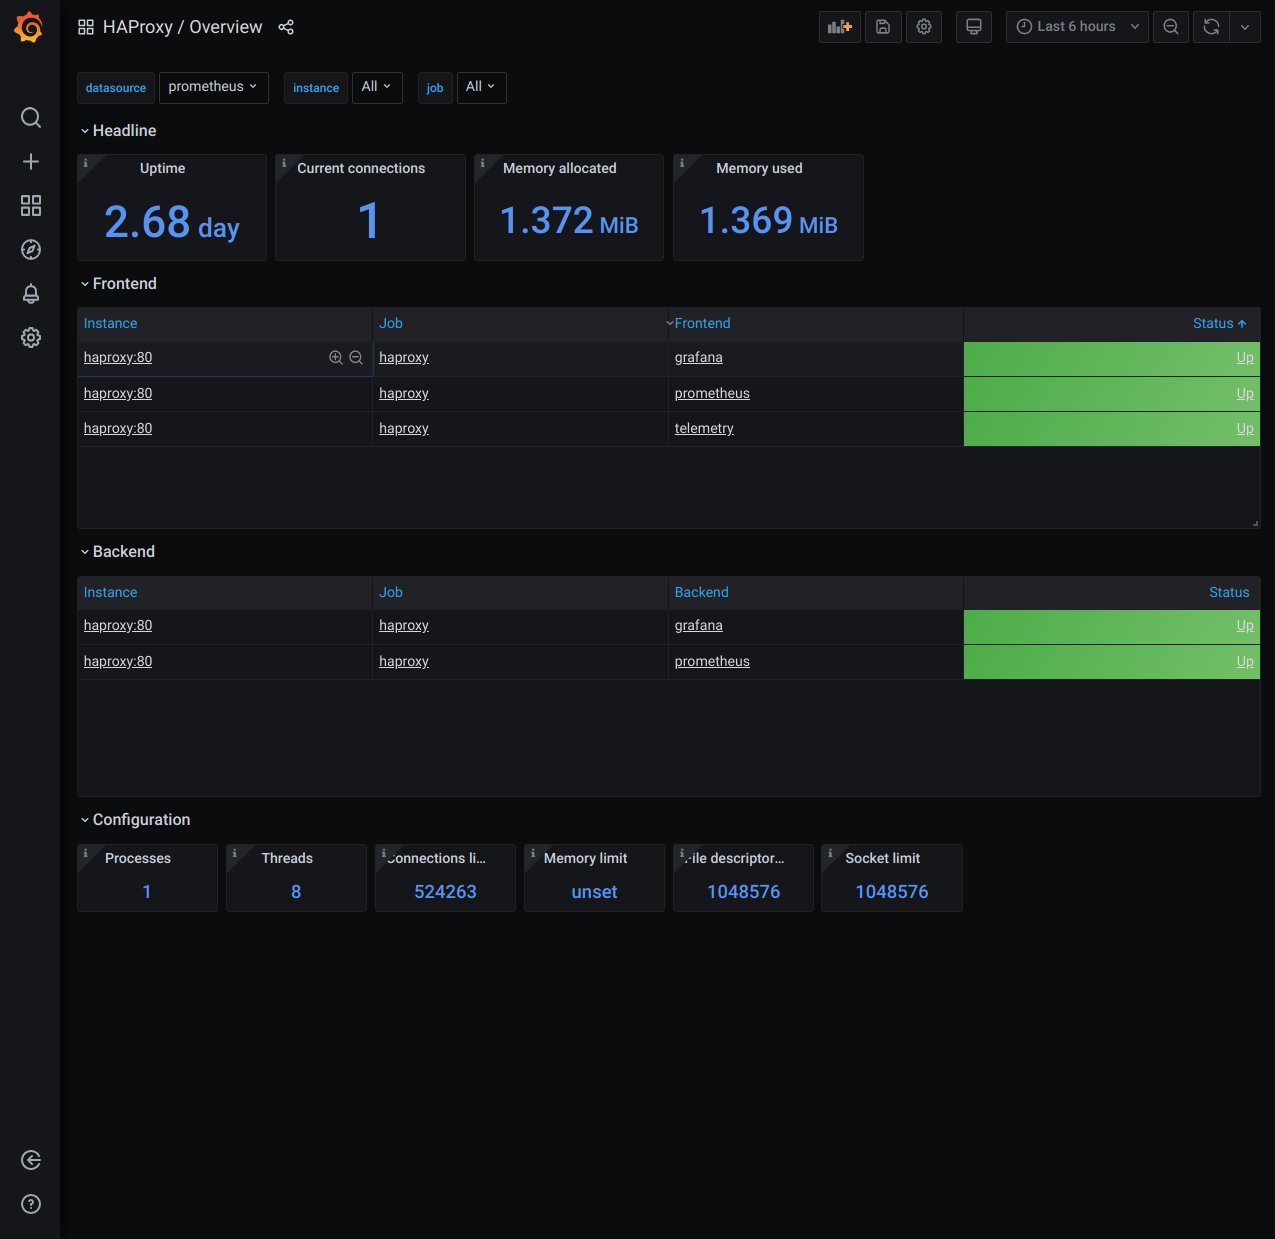The width and height of the screenshot is (1275, 1239).
Task: Open the Last 6 hours time picker
Action: tap(1077, 27)
